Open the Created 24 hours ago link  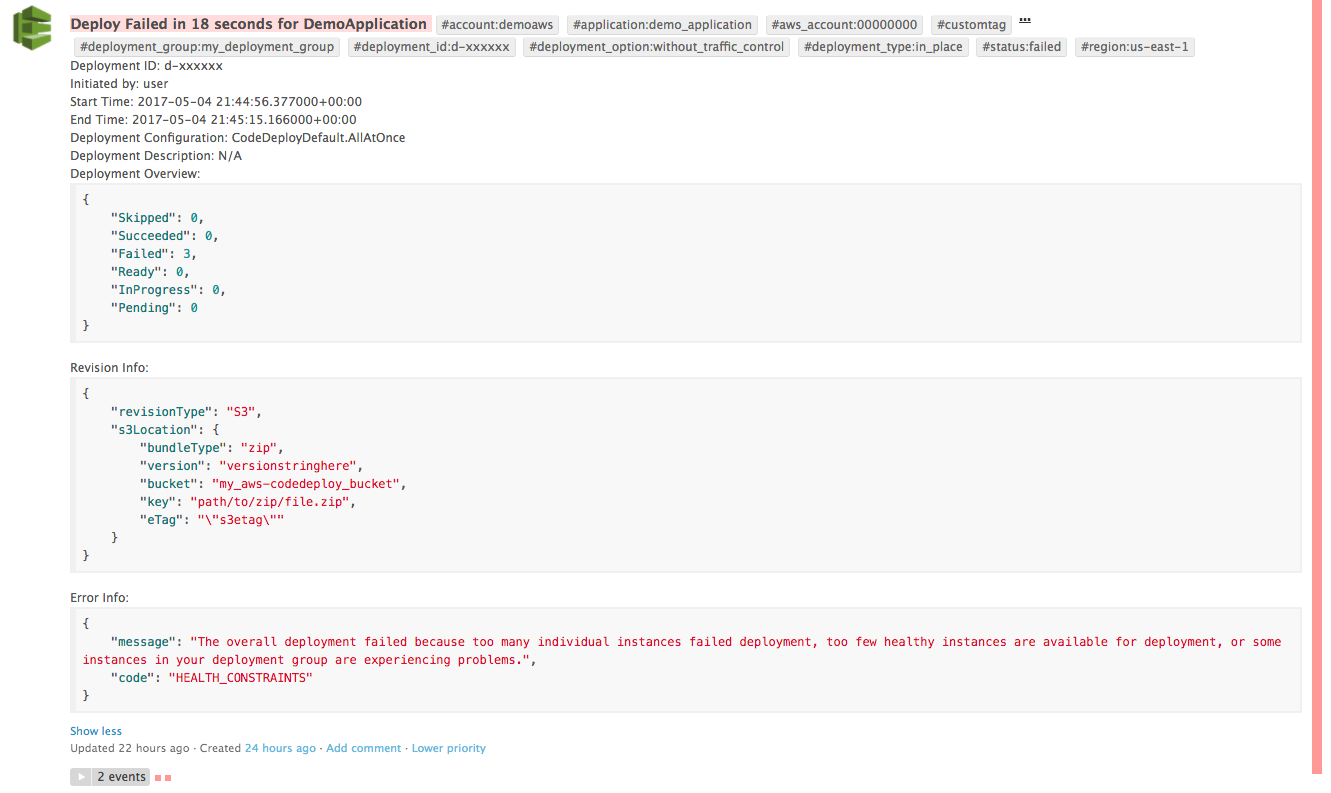280,747
